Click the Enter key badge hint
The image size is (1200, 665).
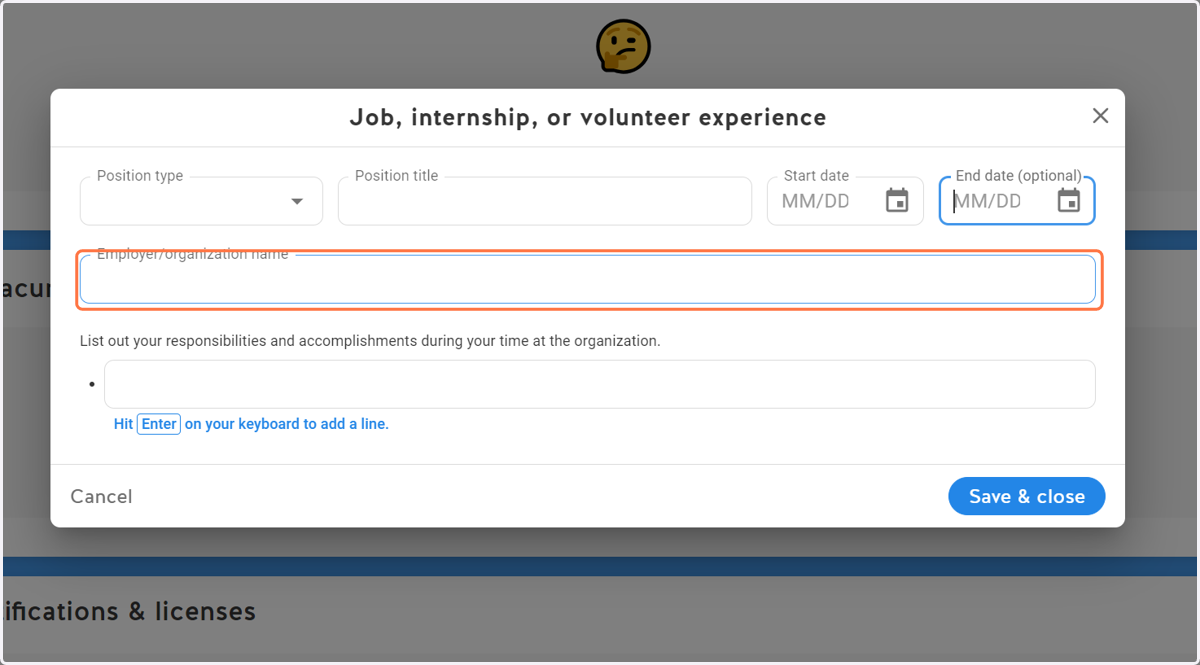click(x=159, y=424)
